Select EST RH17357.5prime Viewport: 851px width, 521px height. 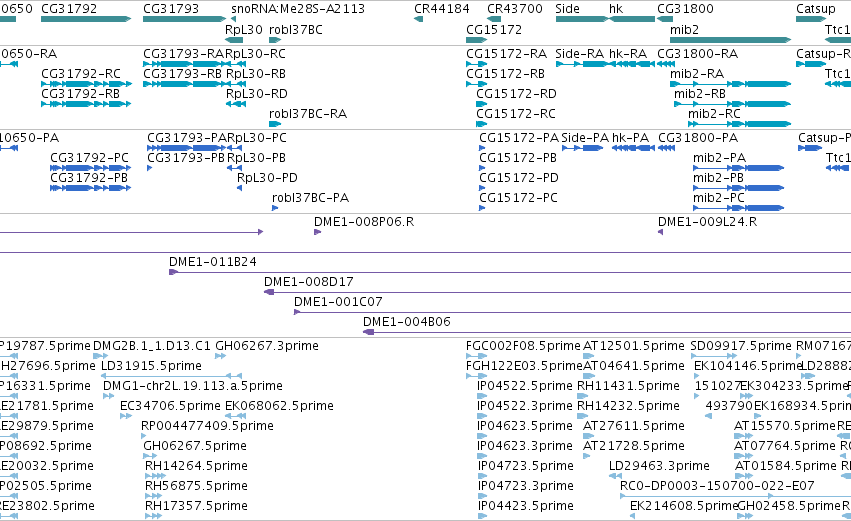point(196,507)
